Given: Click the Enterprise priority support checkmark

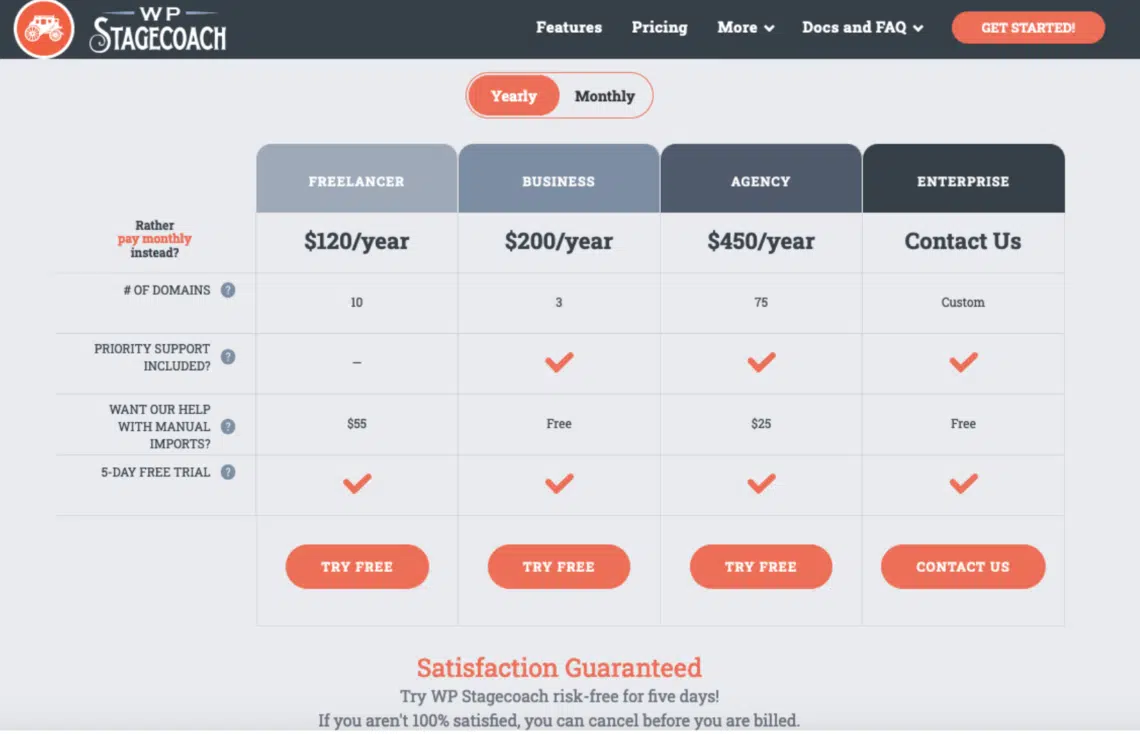Looking at the screenshot, I should pos(963,362).
